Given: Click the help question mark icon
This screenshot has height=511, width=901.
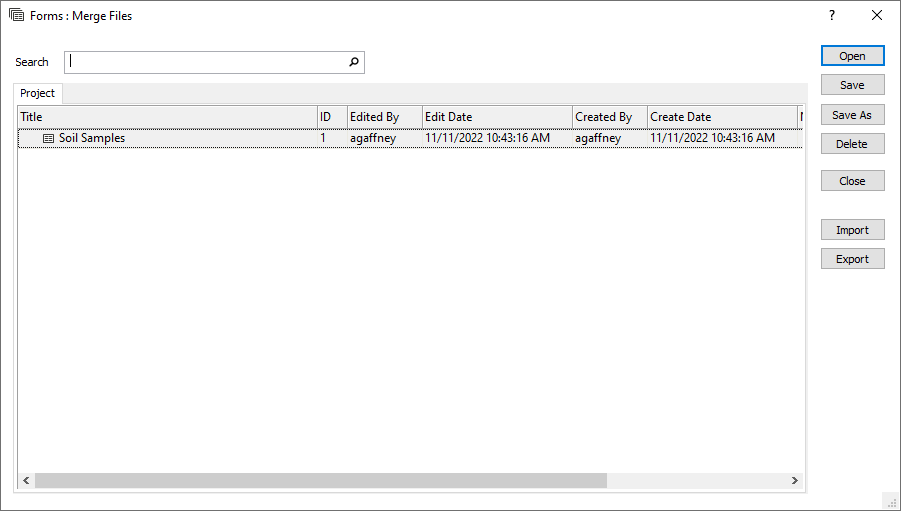Looking at the screenshot, I should coord(831,15).
